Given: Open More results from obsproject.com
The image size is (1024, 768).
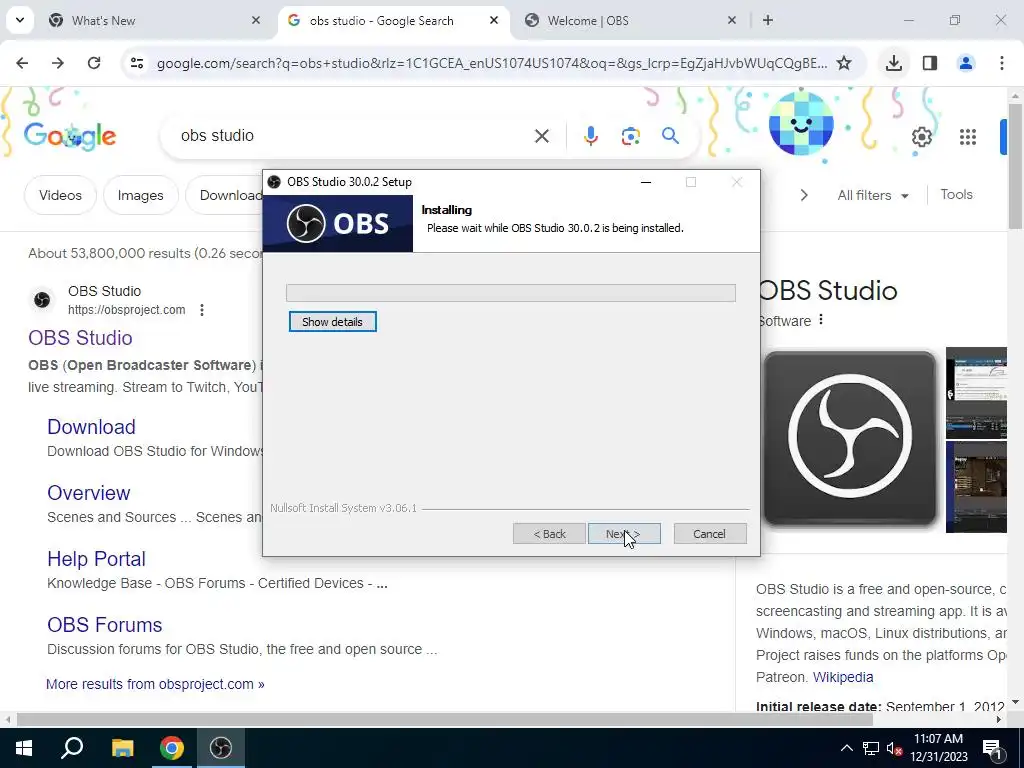Looking at the screenshot, I should pyautogui.click(x=155, y=684).
